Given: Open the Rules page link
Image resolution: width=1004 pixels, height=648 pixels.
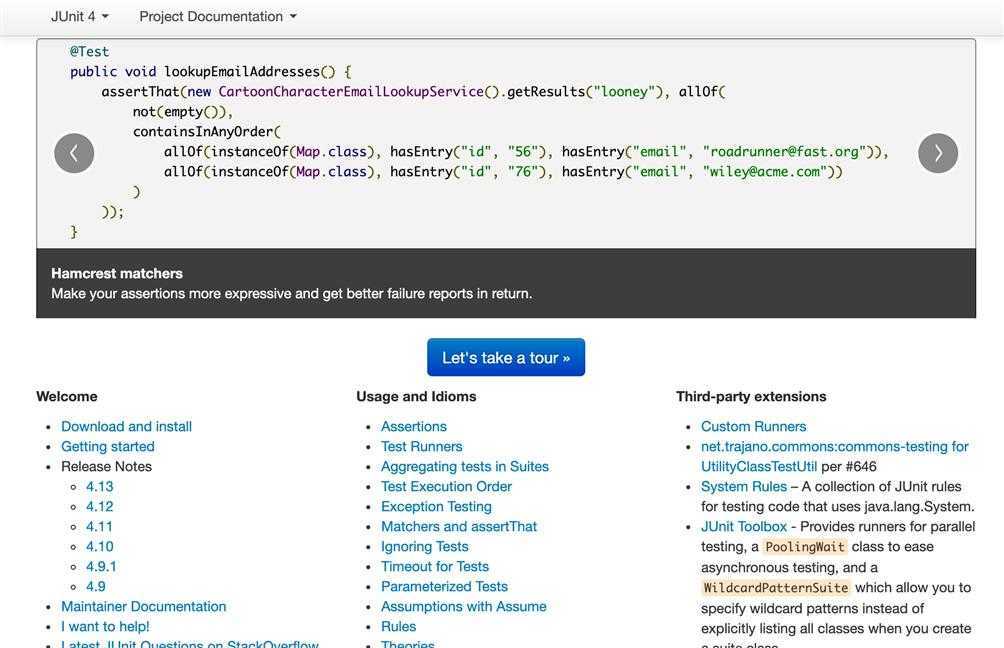Looking at the screenshot, I should click(398, 626).
